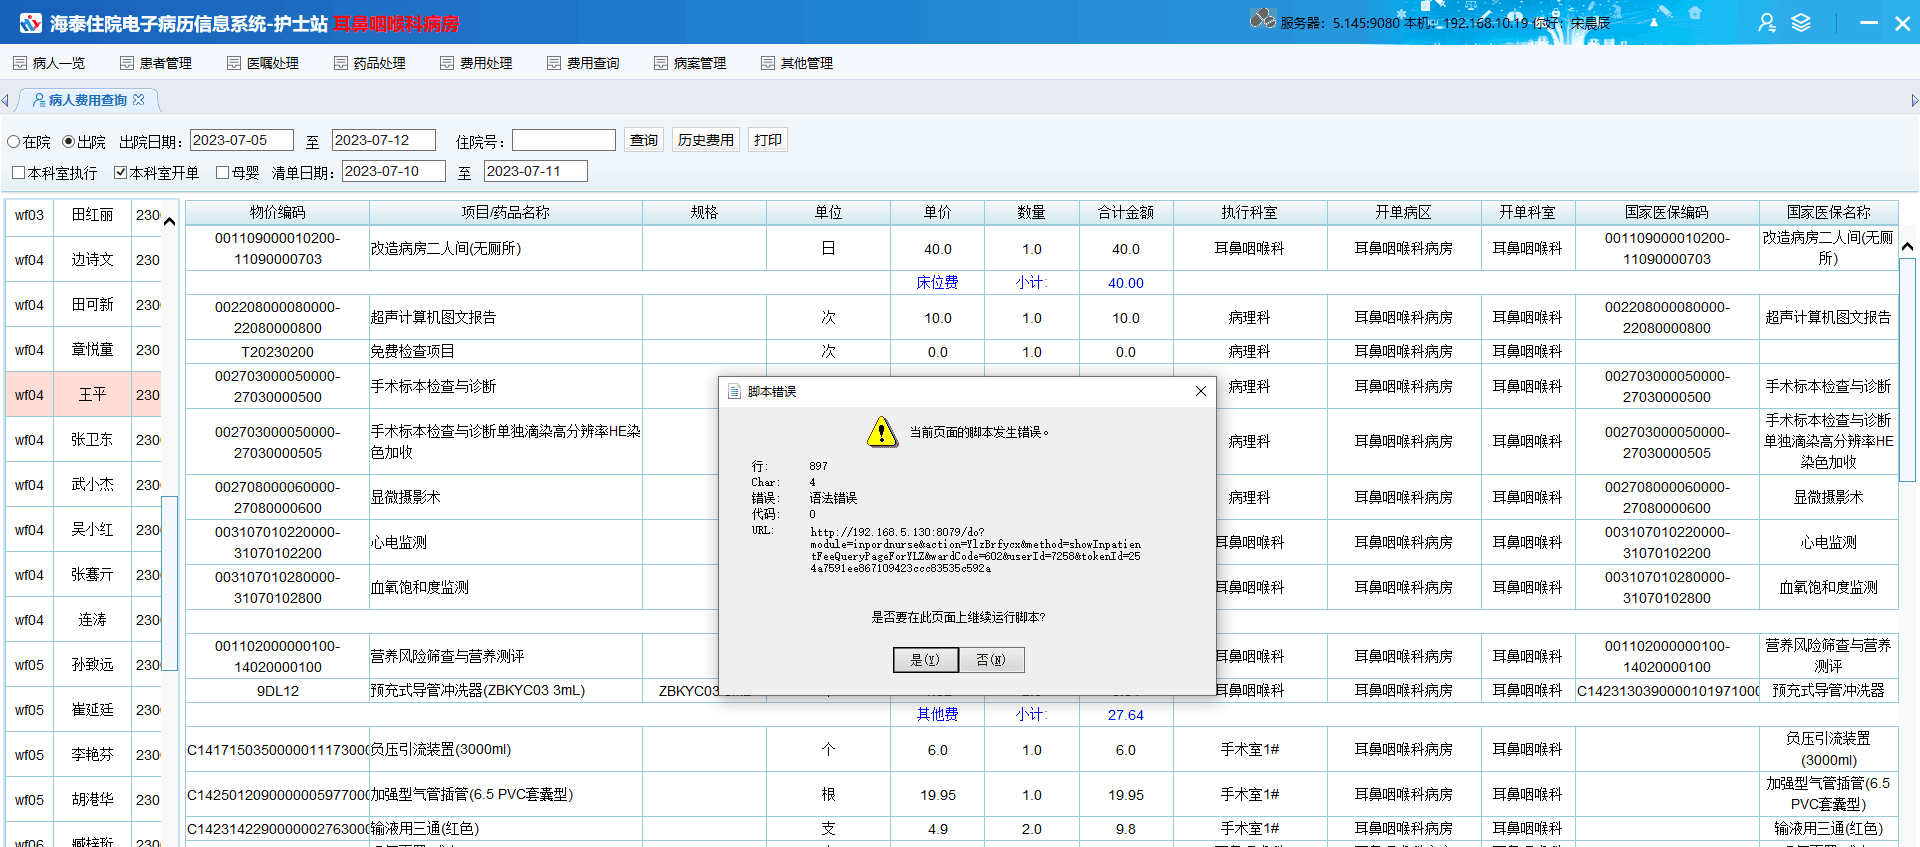Click the 项目/药品名称 column header

click(x=505, y=212)
